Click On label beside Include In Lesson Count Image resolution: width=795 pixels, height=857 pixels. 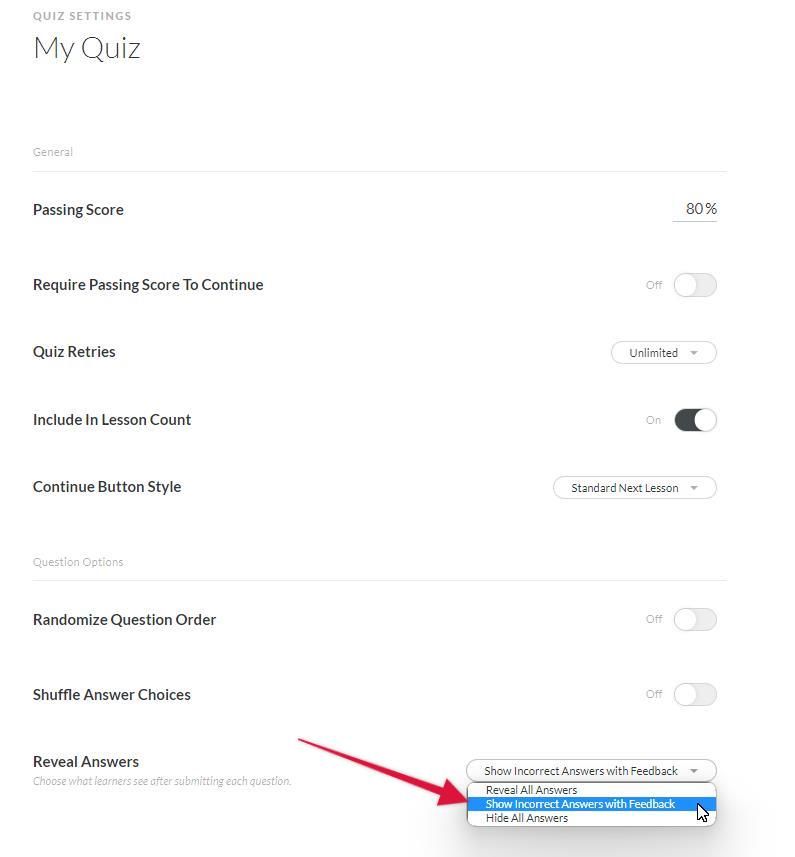(653, 420)
